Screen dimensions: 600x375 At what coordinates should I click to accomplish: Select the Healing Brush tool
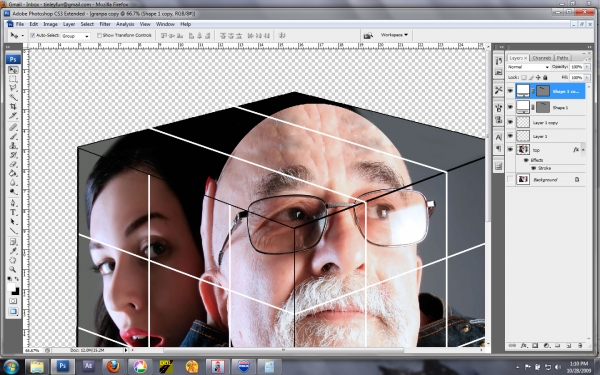pyautogui.click(x=13, y=127)
